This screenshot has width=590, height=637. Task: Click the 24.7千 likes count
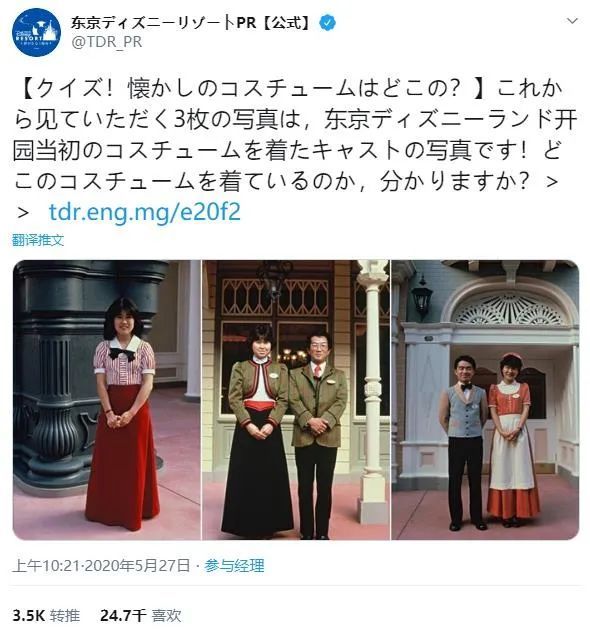[x=123, y=615]
